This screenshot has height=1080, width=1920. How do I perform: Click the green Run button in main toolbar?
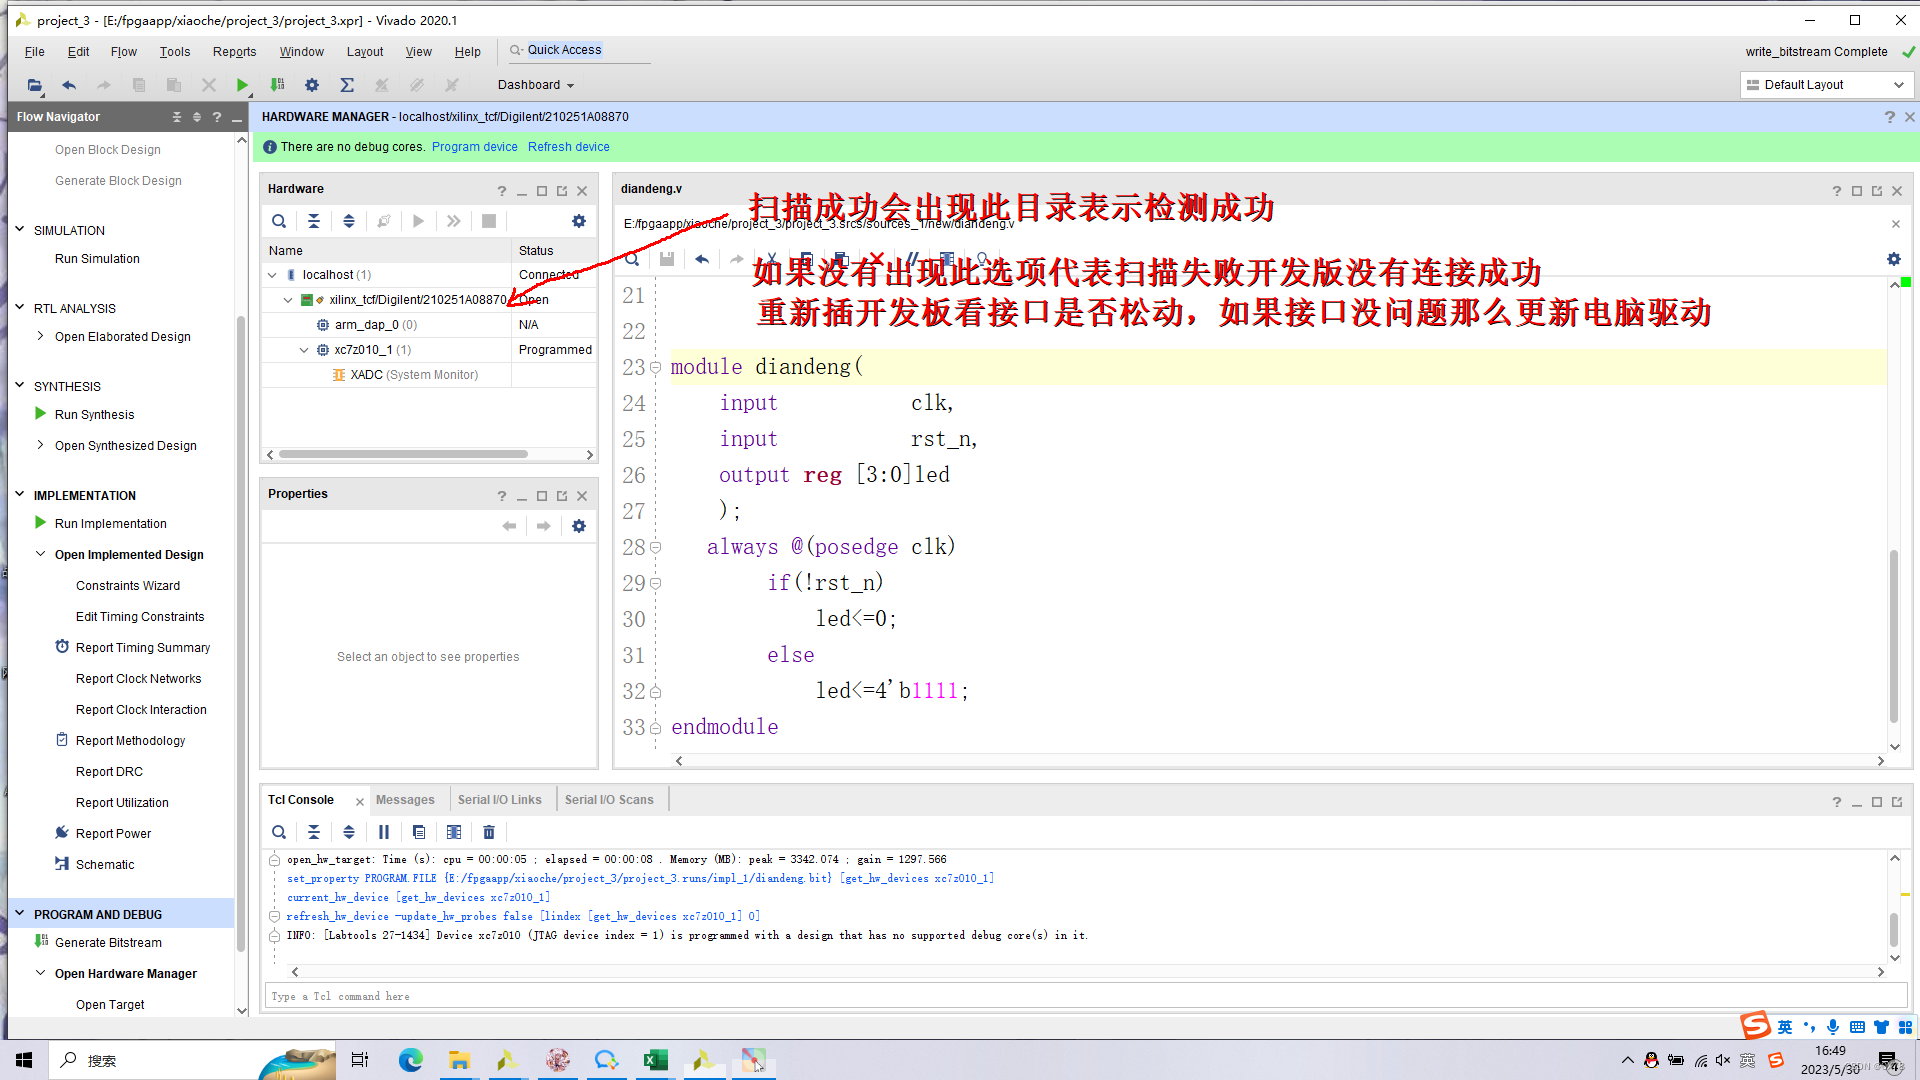(241, 85)
